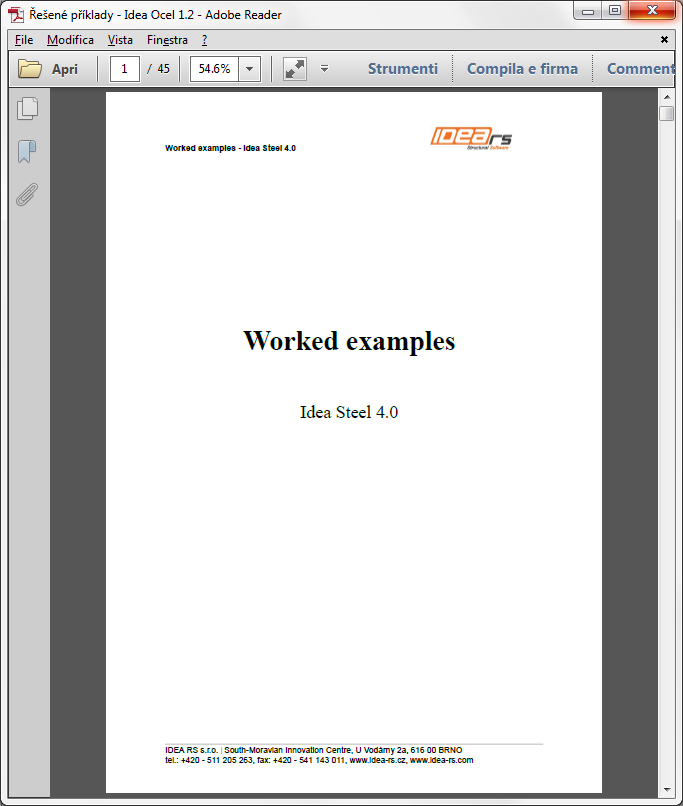Open the Finestra menu
This screenshot has width=683, height=806.
[168, 40]
